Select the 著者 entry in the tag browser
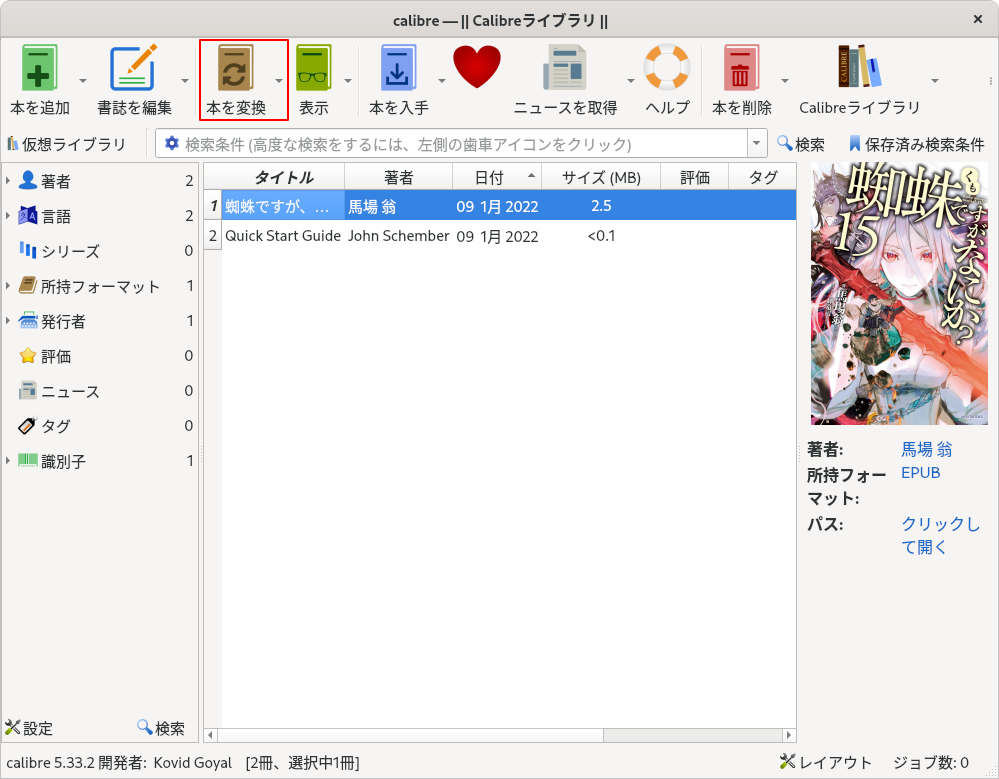Screen dimensions: 999x779 99,182
